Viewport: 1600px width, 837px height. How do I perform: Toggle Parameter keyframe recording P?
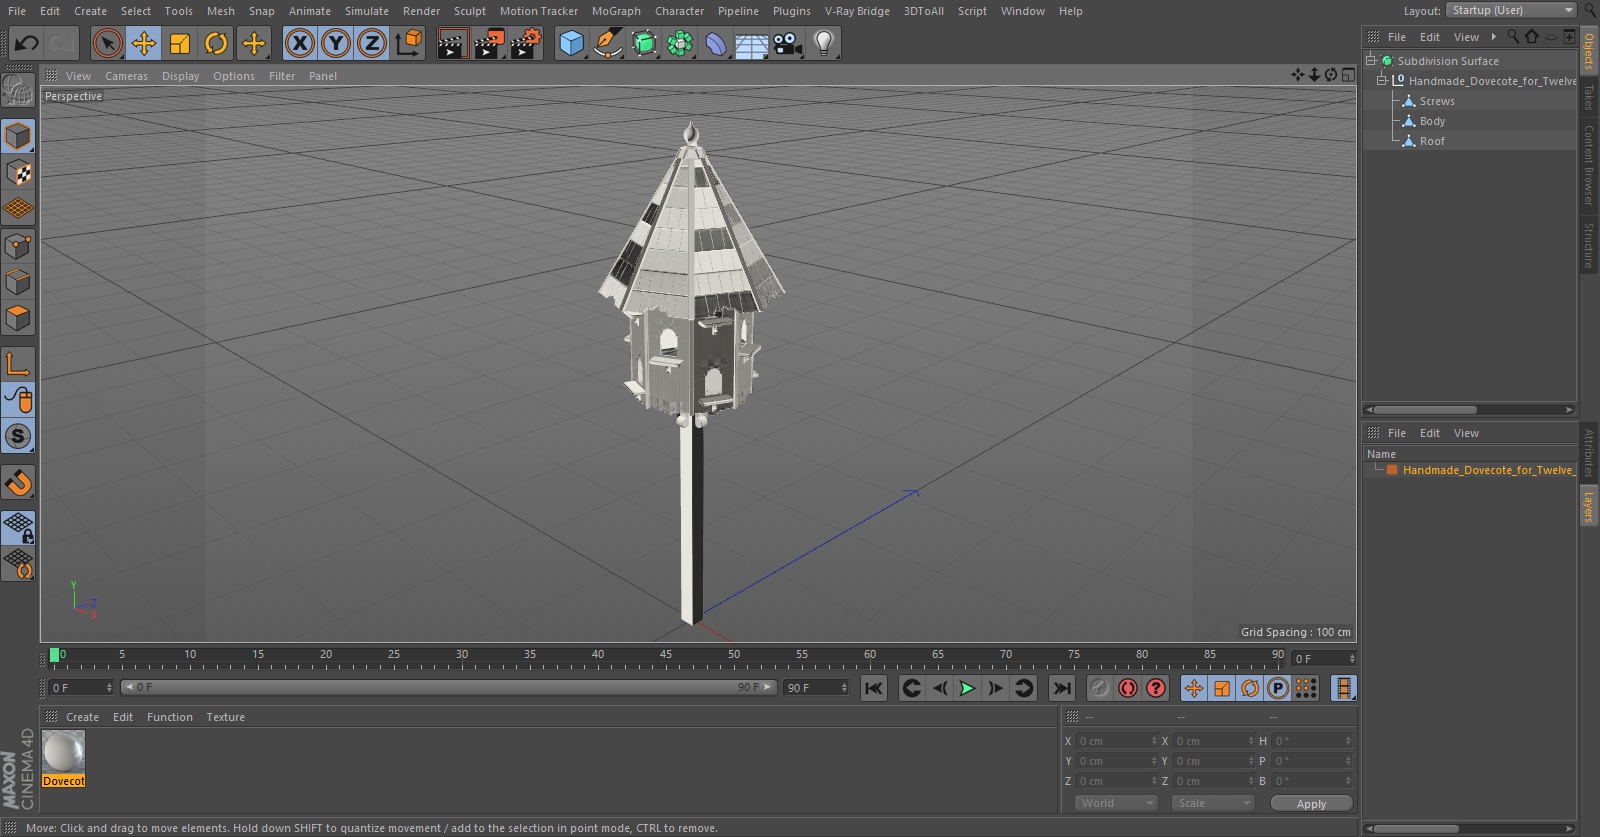point(1278,688)
